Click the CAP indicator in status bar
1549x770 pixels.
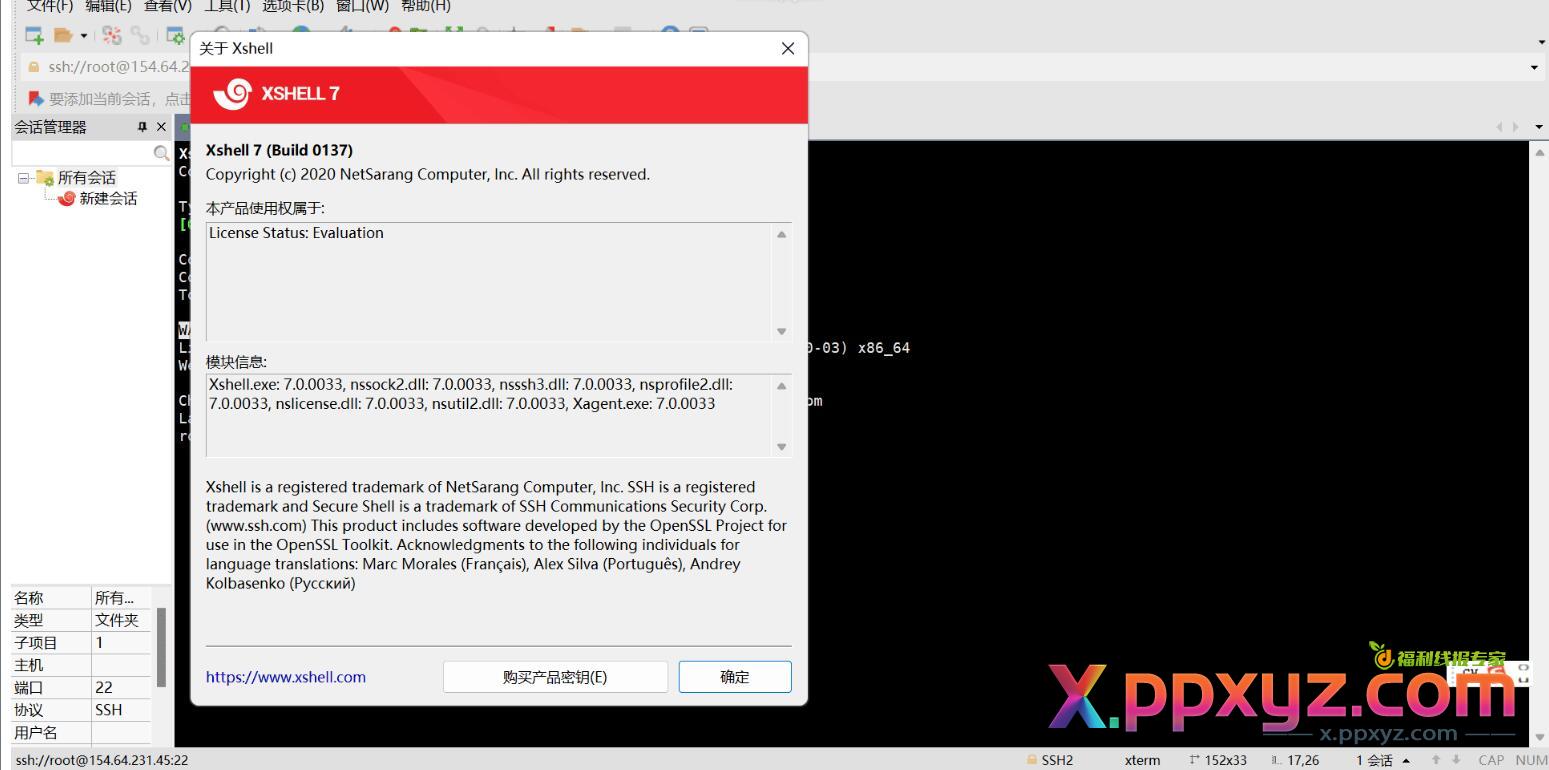[x=1491, y=760]
